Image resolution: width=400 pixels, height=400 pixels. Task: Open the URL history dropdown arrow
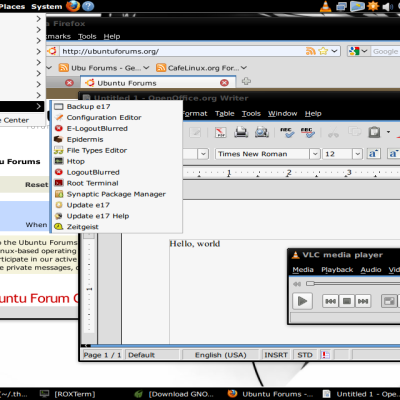tap(334, 51)
